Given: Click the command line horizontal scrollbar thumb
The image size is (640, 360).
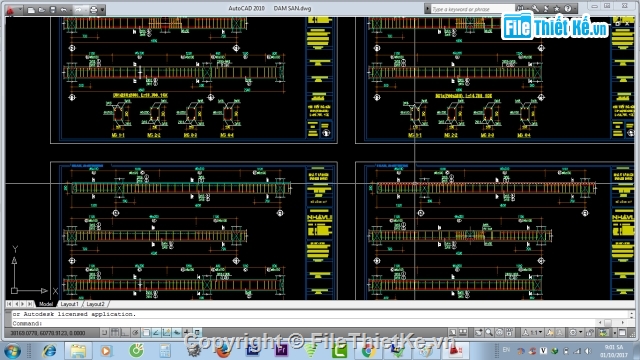Looking at the screenshot, I should click(608, 323).
